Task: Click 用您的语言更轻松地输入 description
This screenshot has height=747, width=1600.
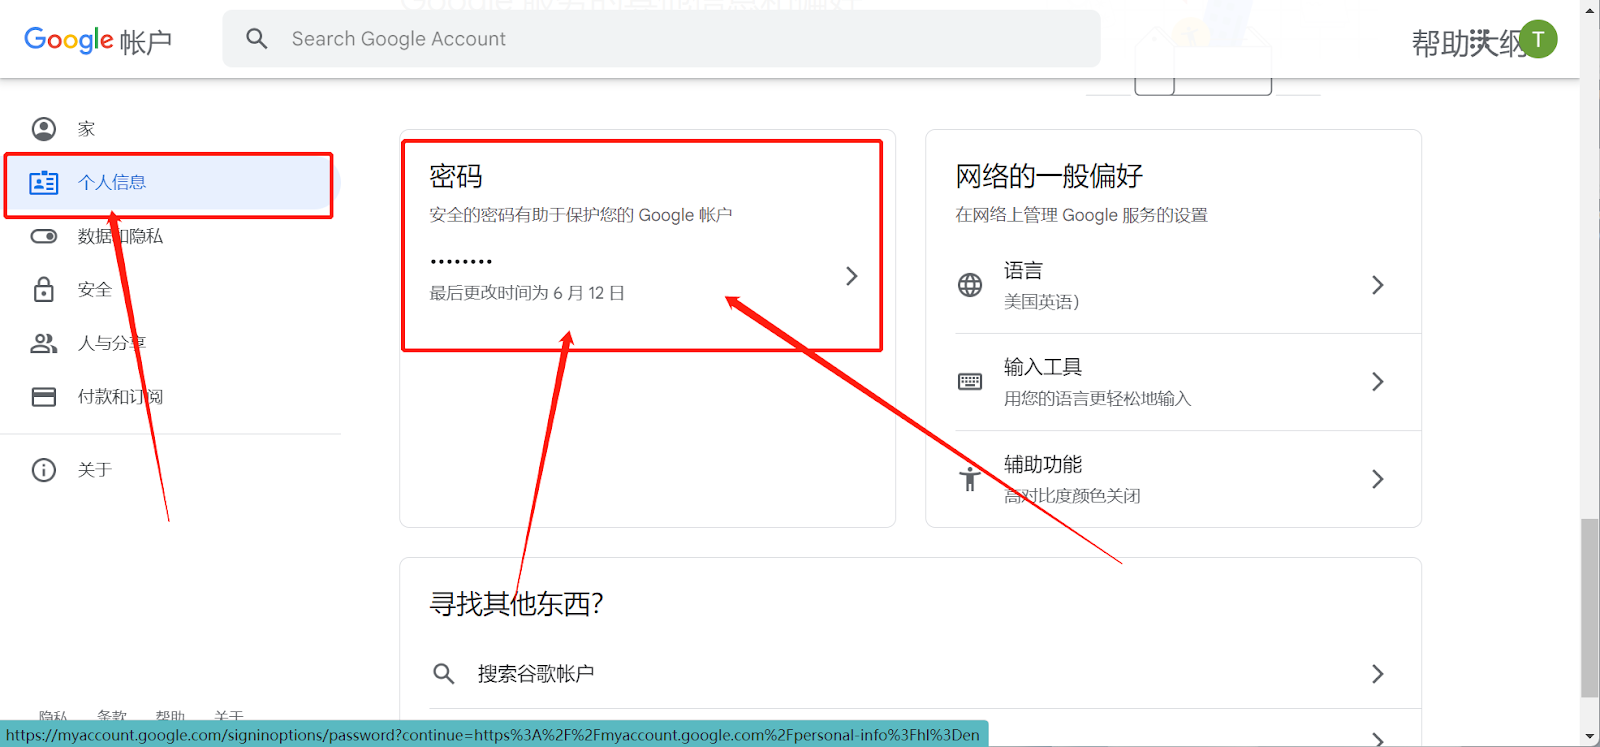Action: click(1097, 399)
